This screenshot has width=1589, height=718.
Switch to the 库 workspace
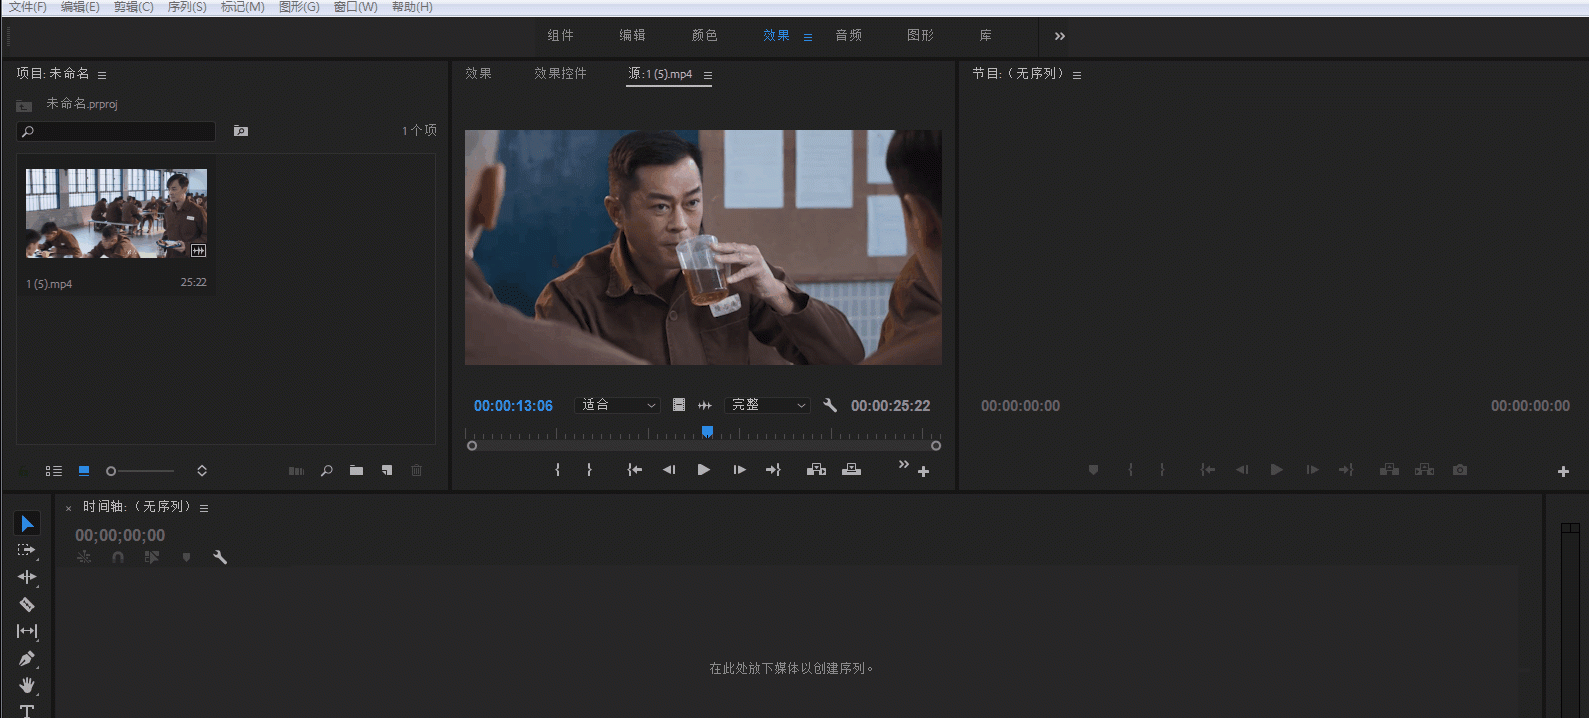(x=985, y=36)
